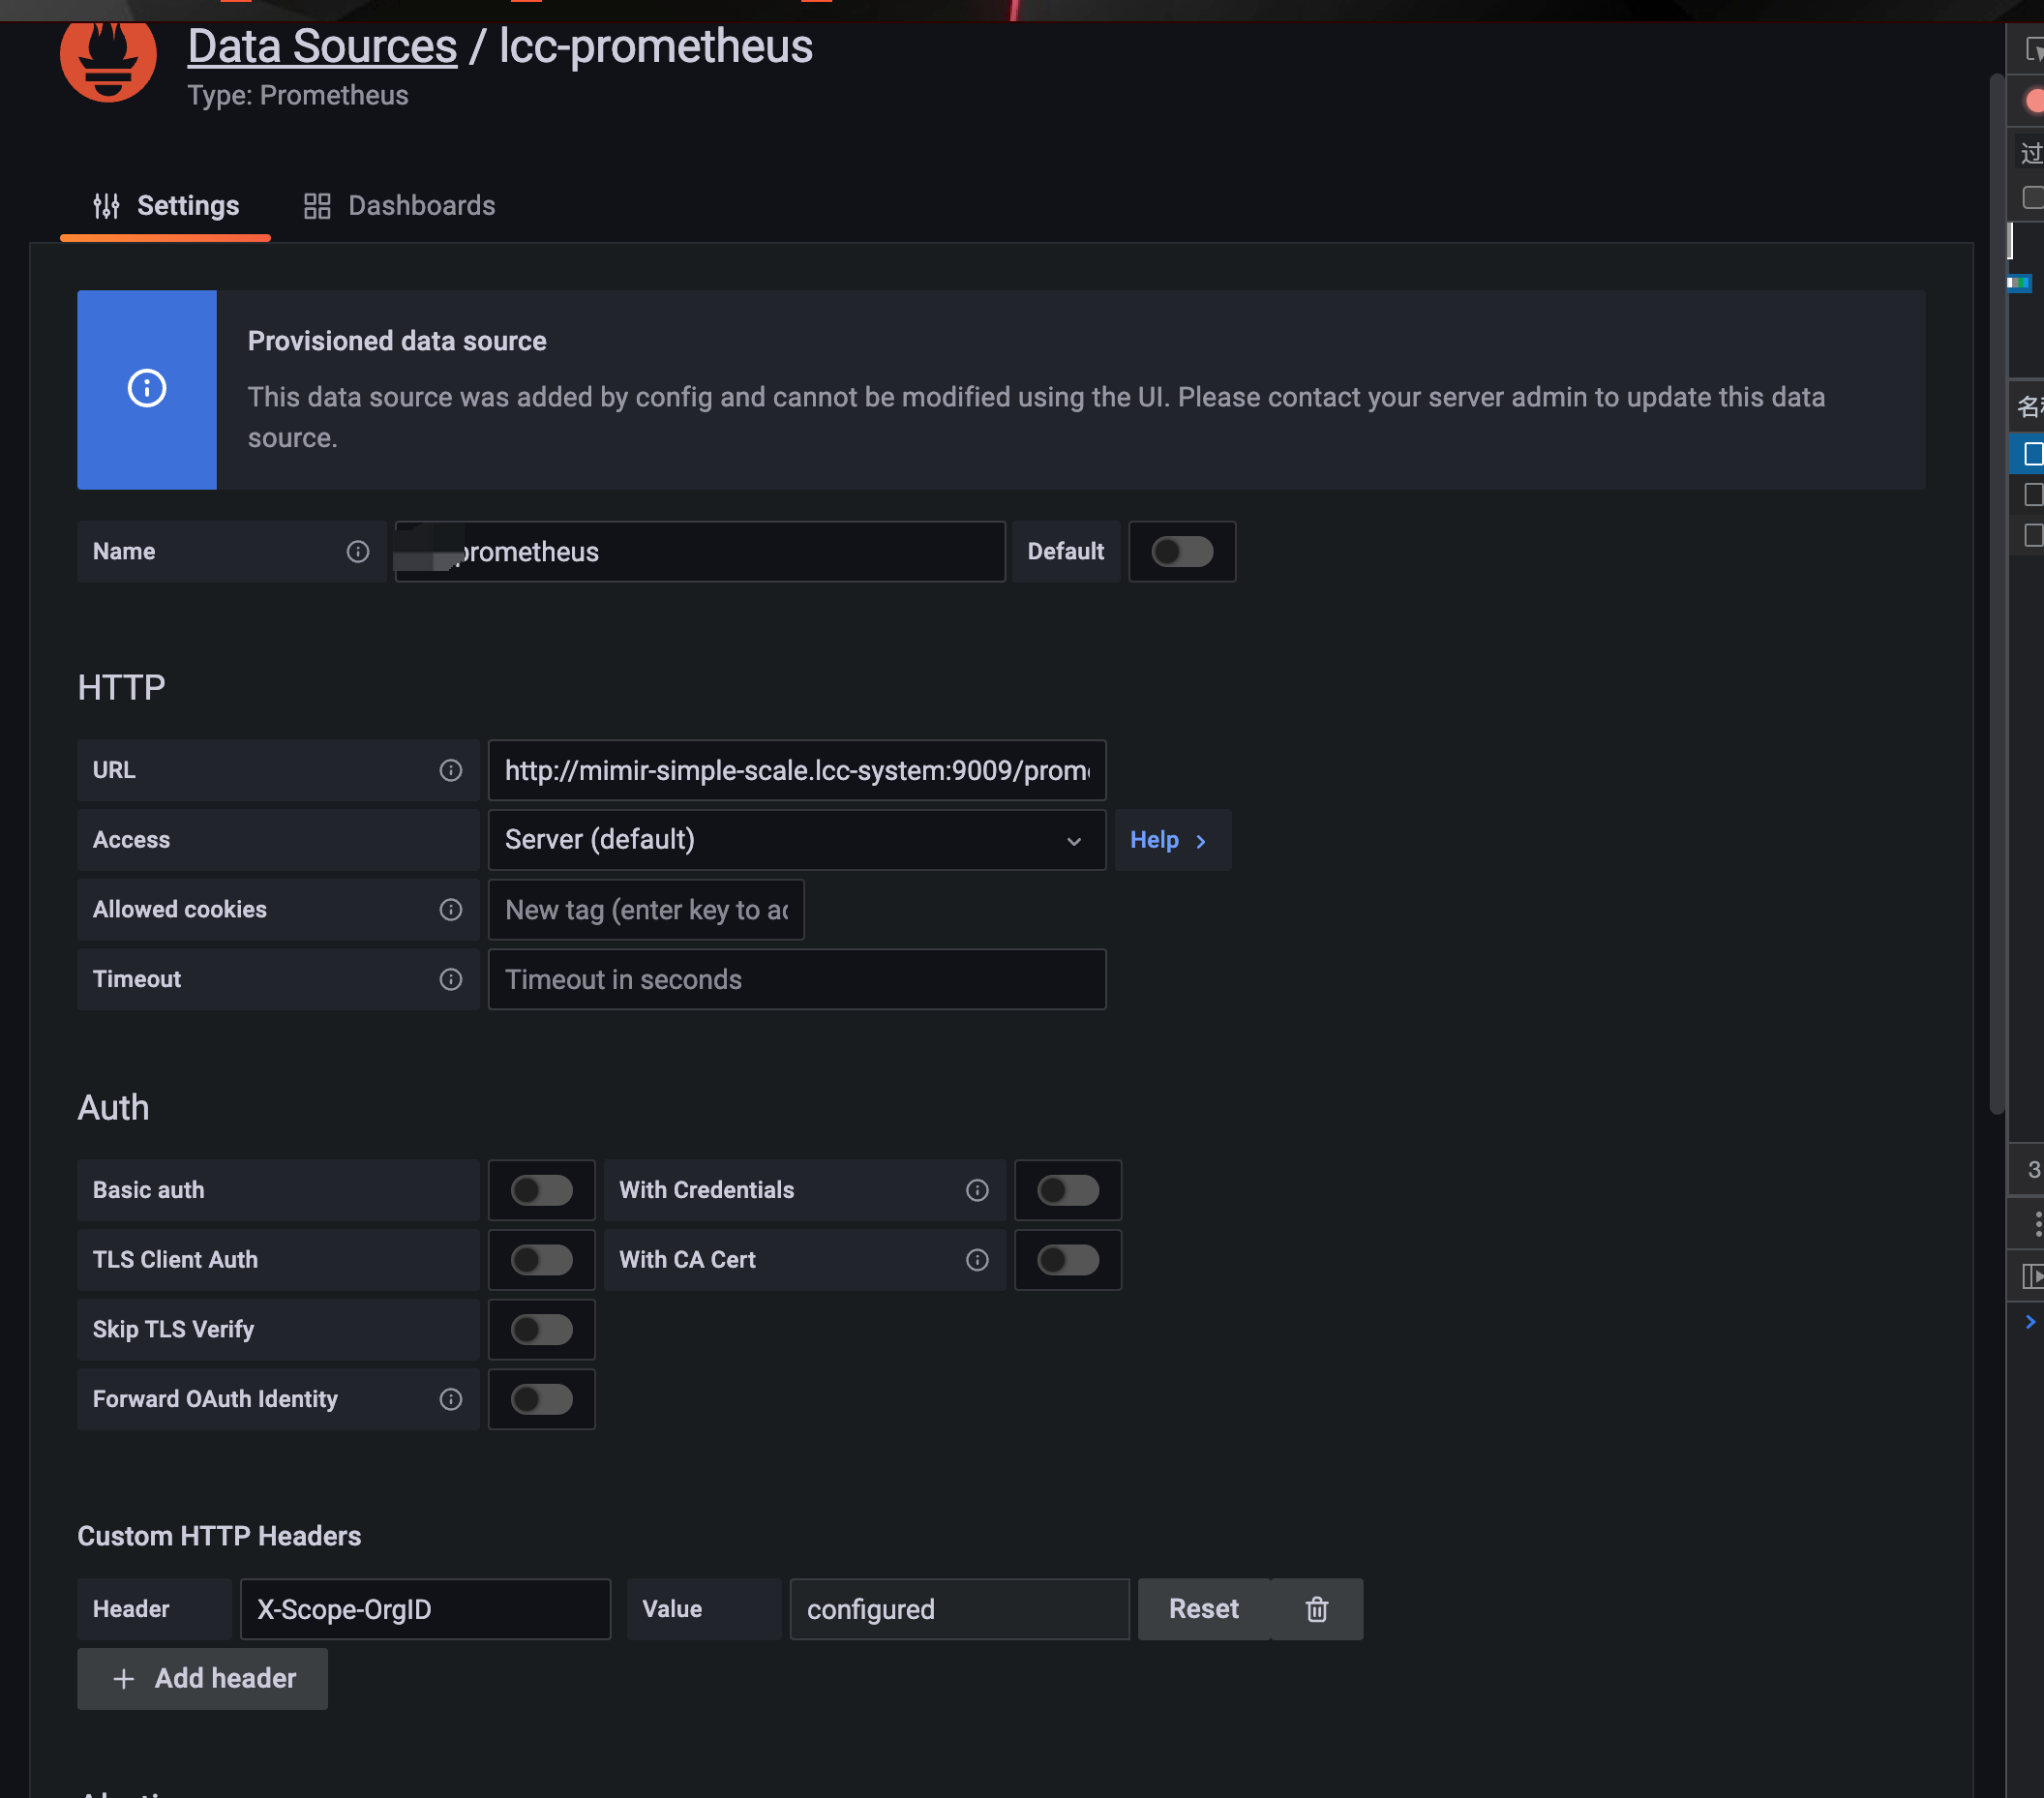
Task: Click the Timeout info icon
Action: 450,979
